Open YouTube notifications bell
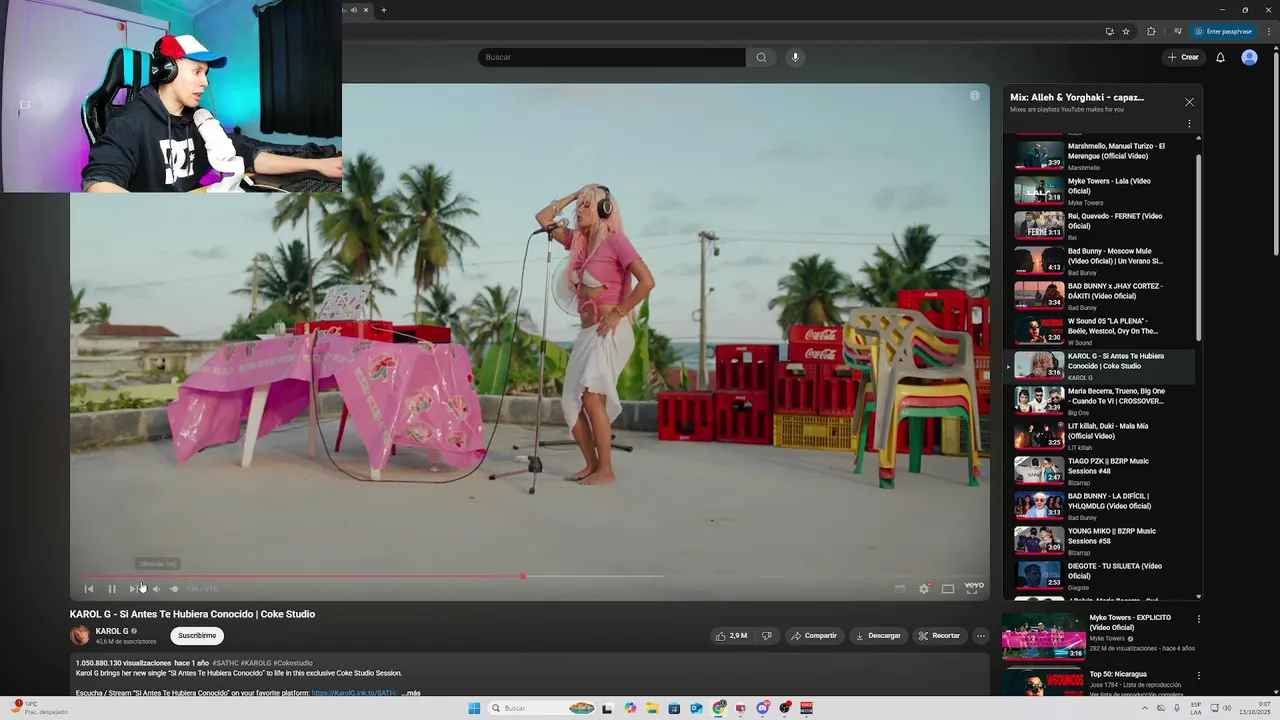The width and height of the screenshot is (1280, 720). point(1220,57)
